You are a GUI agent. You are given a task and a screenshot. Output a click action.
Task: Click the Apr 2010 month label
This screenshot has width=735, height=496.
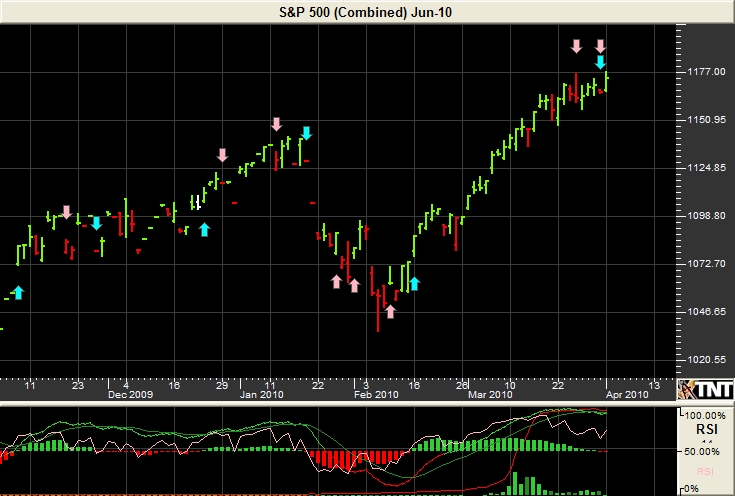(627, 394)
